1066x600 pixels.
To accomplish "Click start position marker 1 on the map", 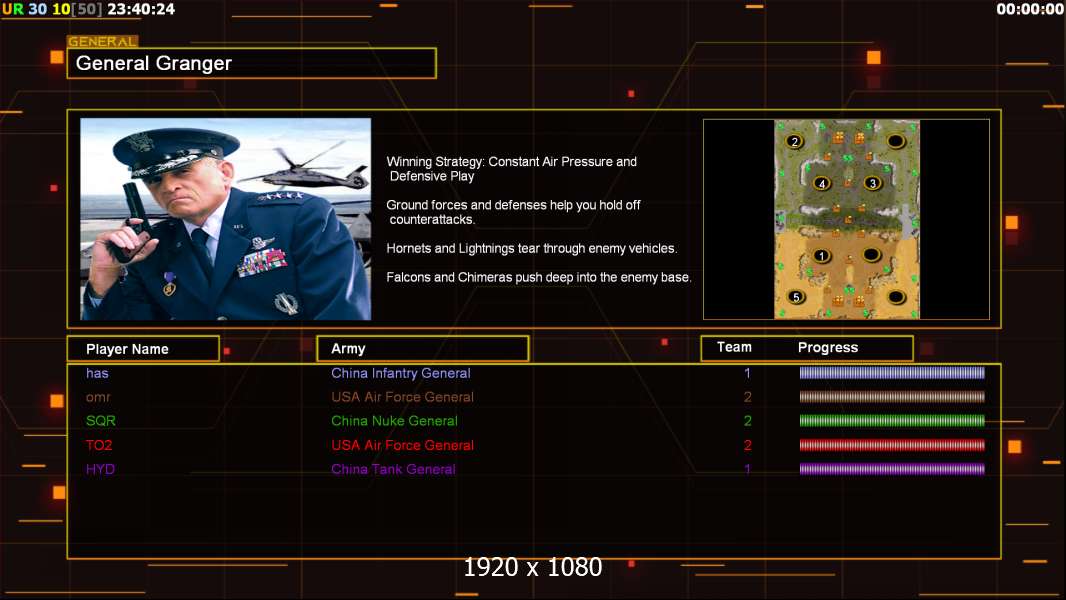I will coord(821,255).
